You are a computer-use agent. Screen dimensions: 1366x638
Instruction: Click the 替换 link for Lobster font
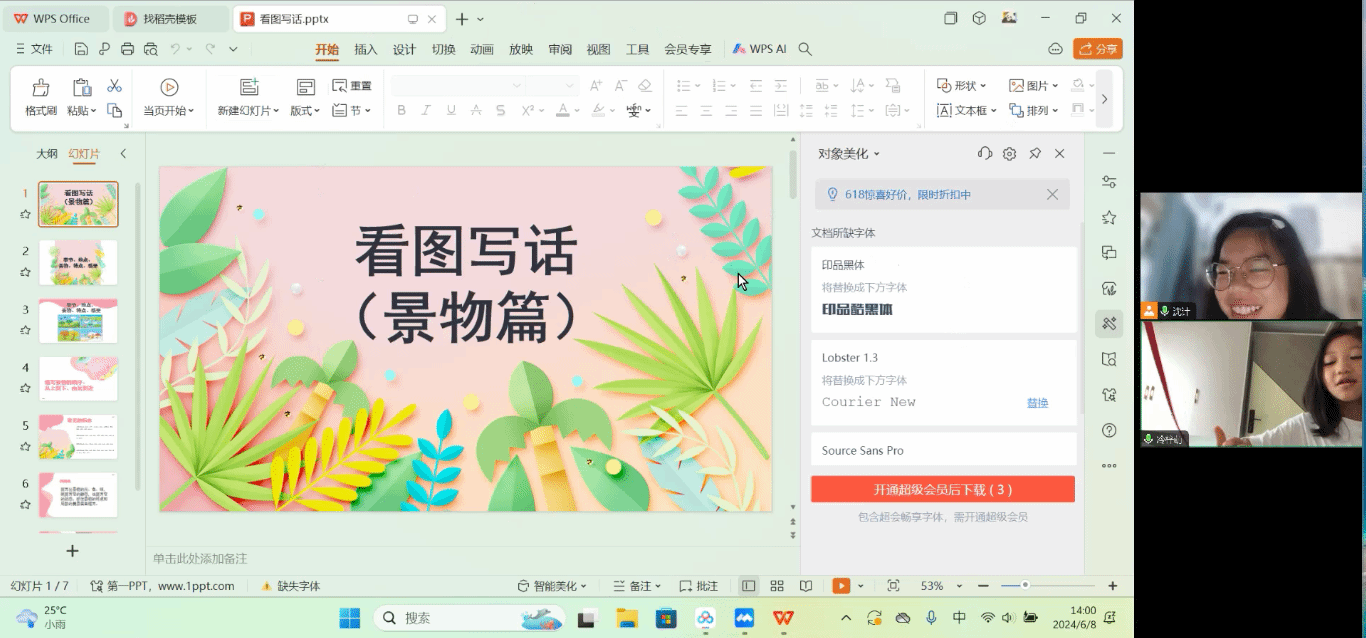(x=1037, y=402)
